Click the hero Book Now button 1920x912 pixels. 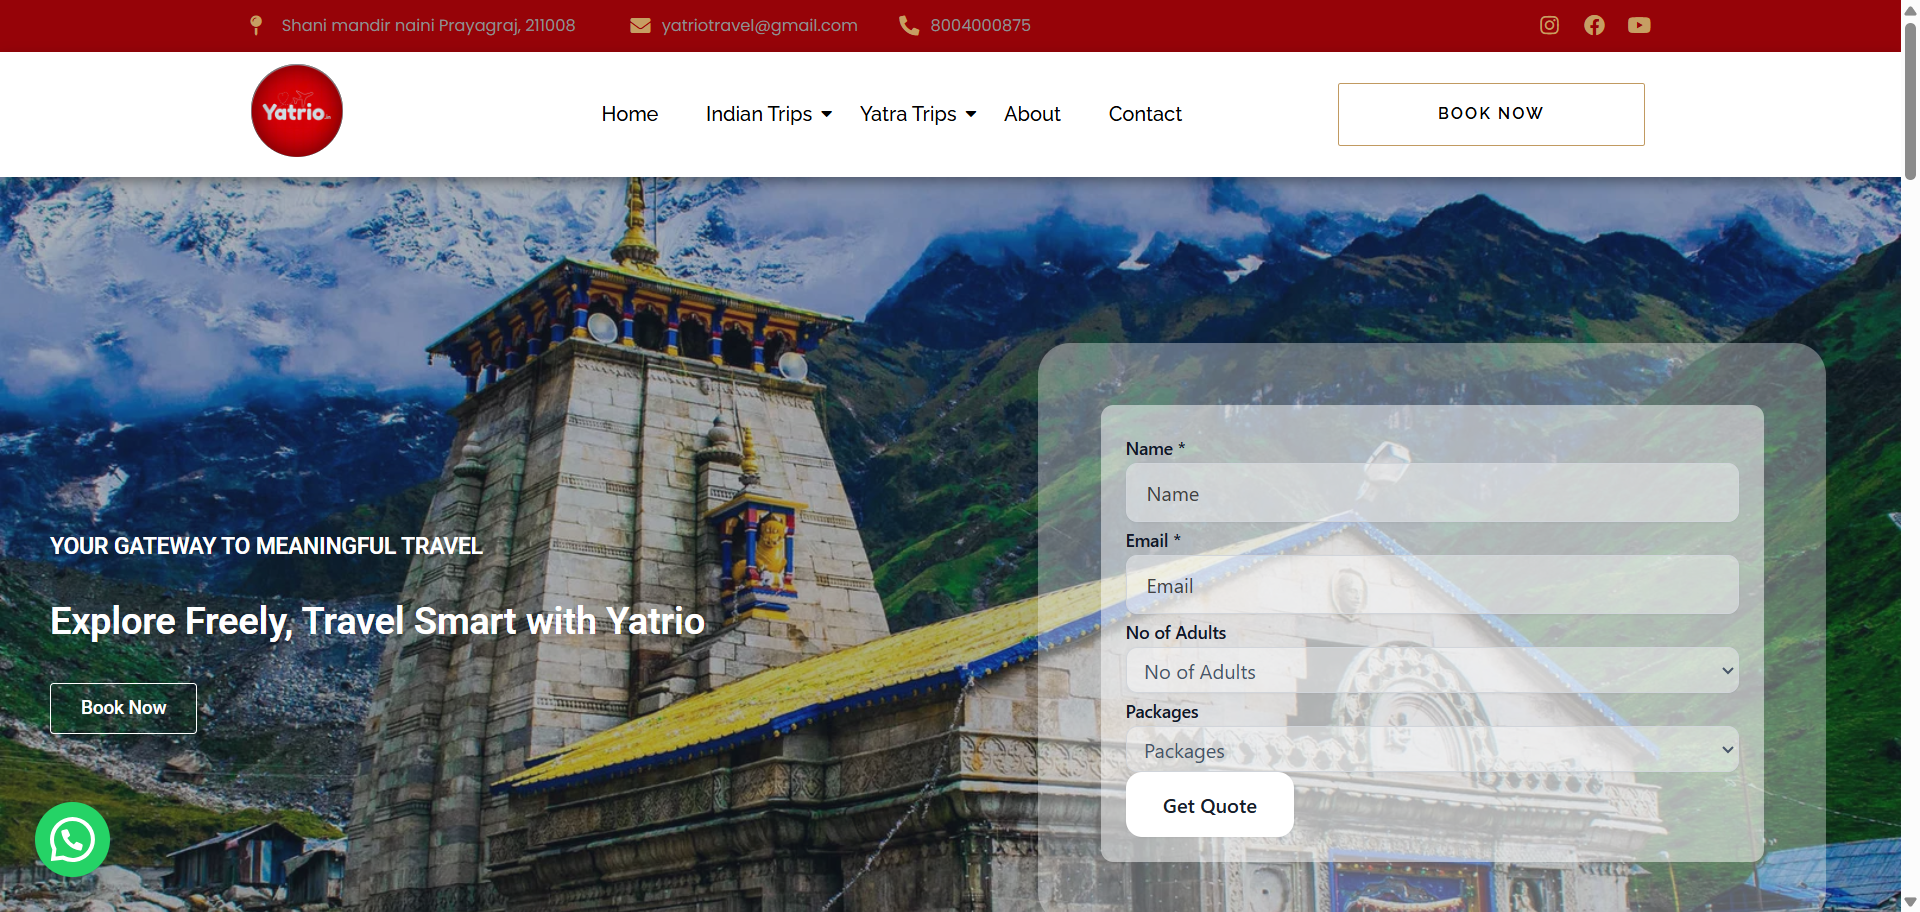pos(123,708)
